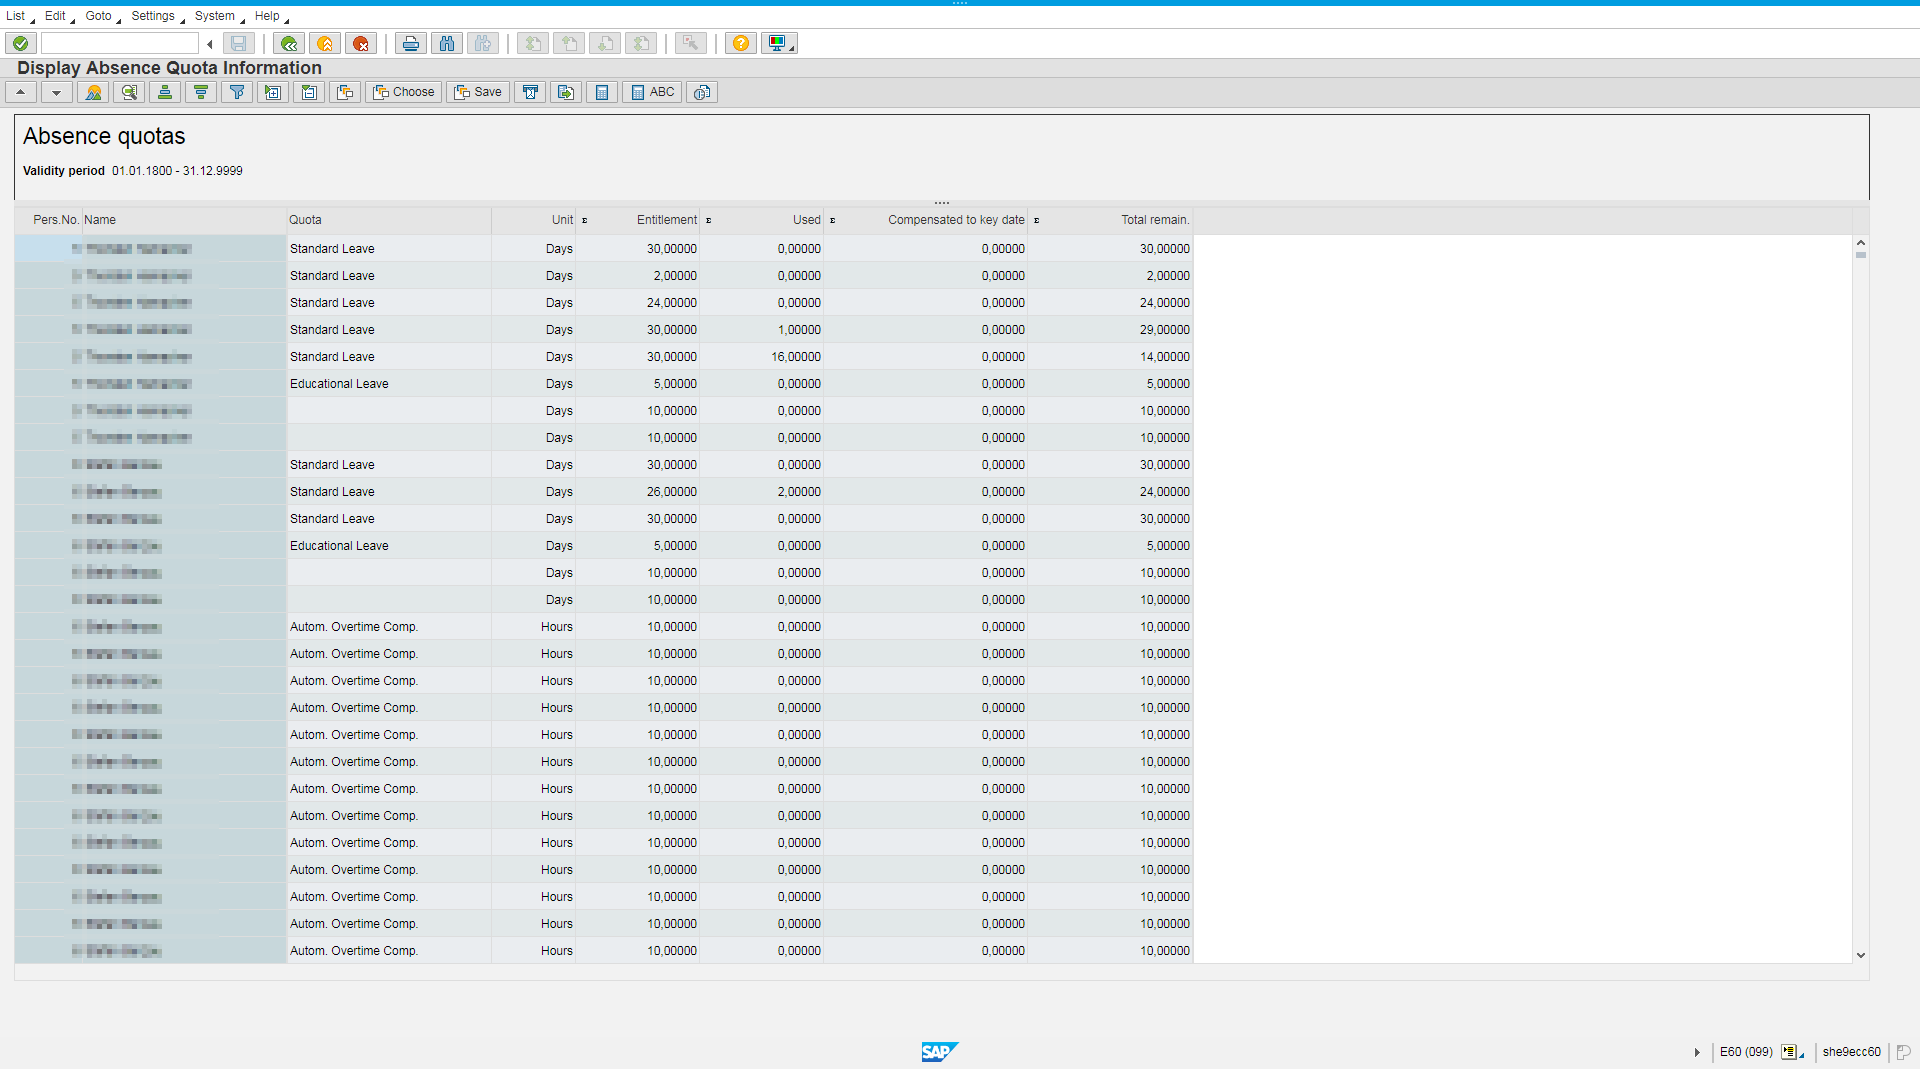Open the Edit menu

pyautogui.click(x=55, y=16)
